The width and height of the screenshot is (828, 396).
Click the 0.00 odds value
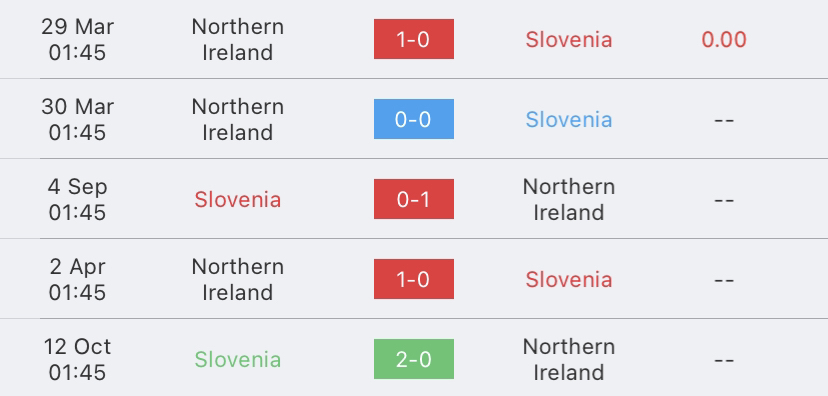[x=724, y=40]
